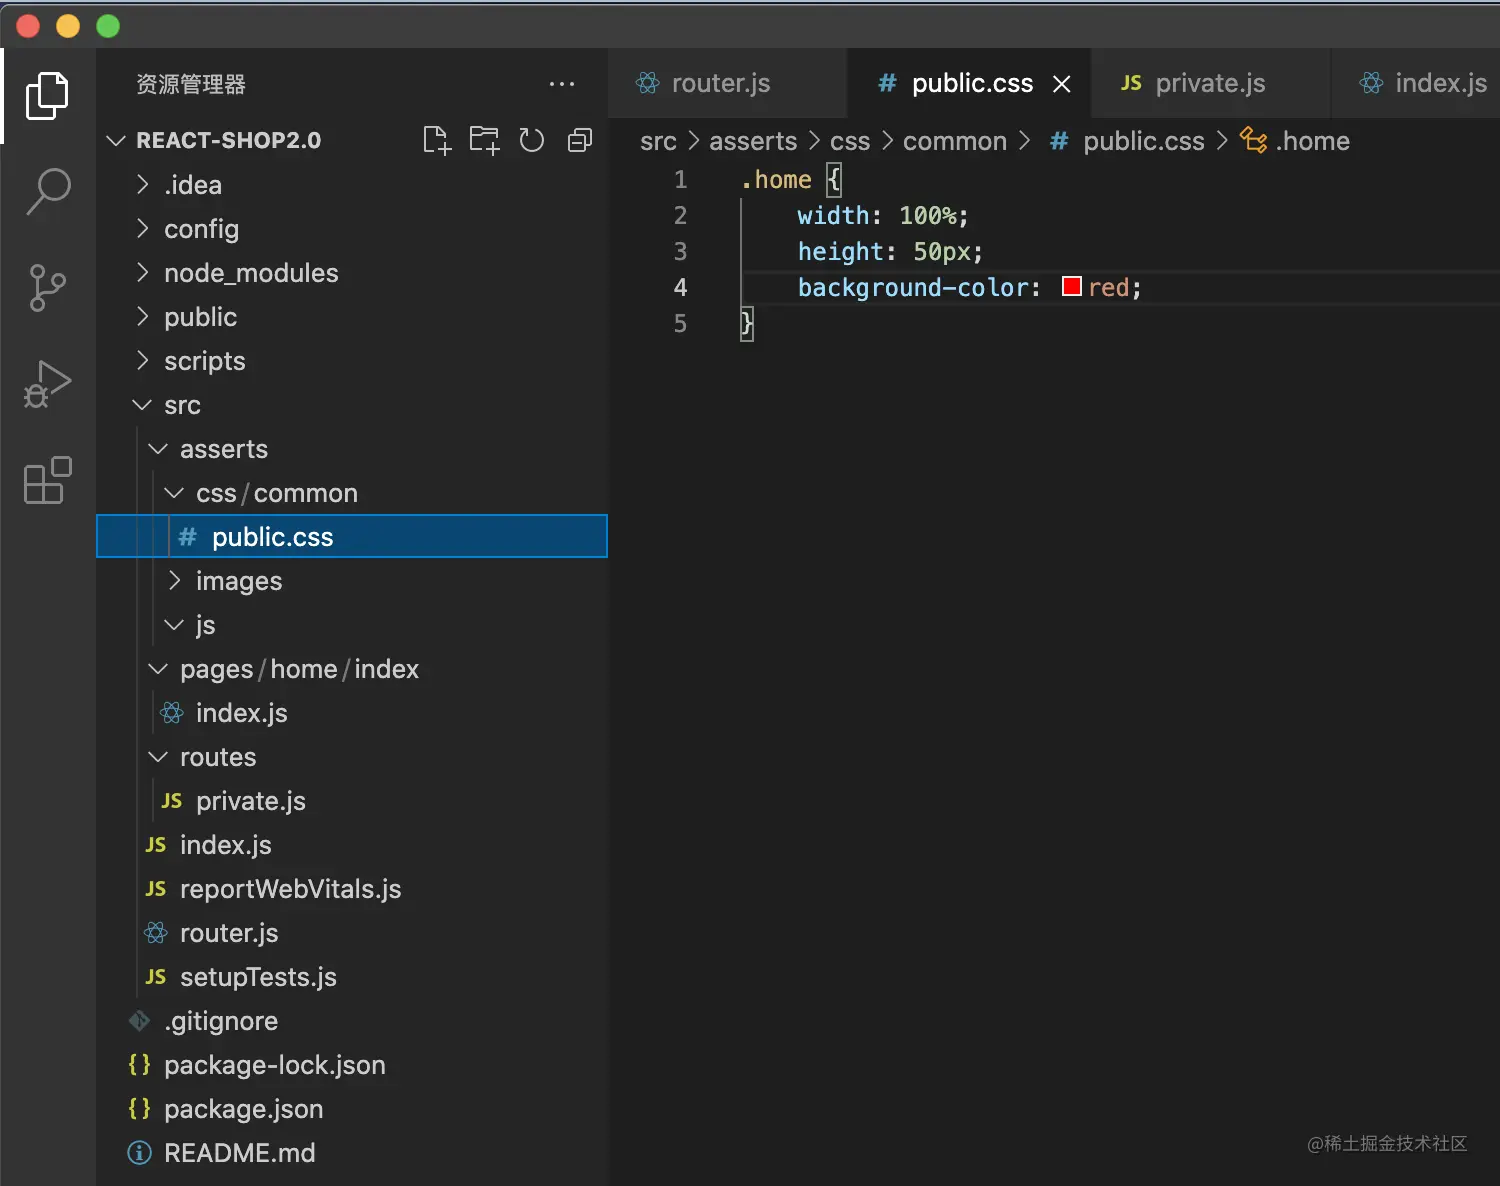Collapse the src folder
Screen dimensions: 1500x1186
point(182,405)
